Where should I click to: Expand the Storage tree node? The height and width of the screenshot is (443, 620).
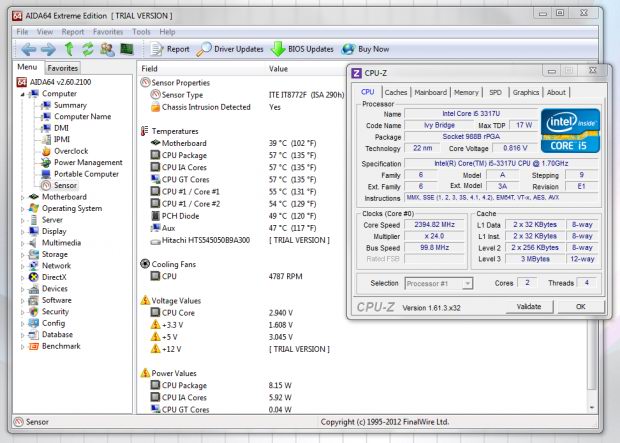24,254
